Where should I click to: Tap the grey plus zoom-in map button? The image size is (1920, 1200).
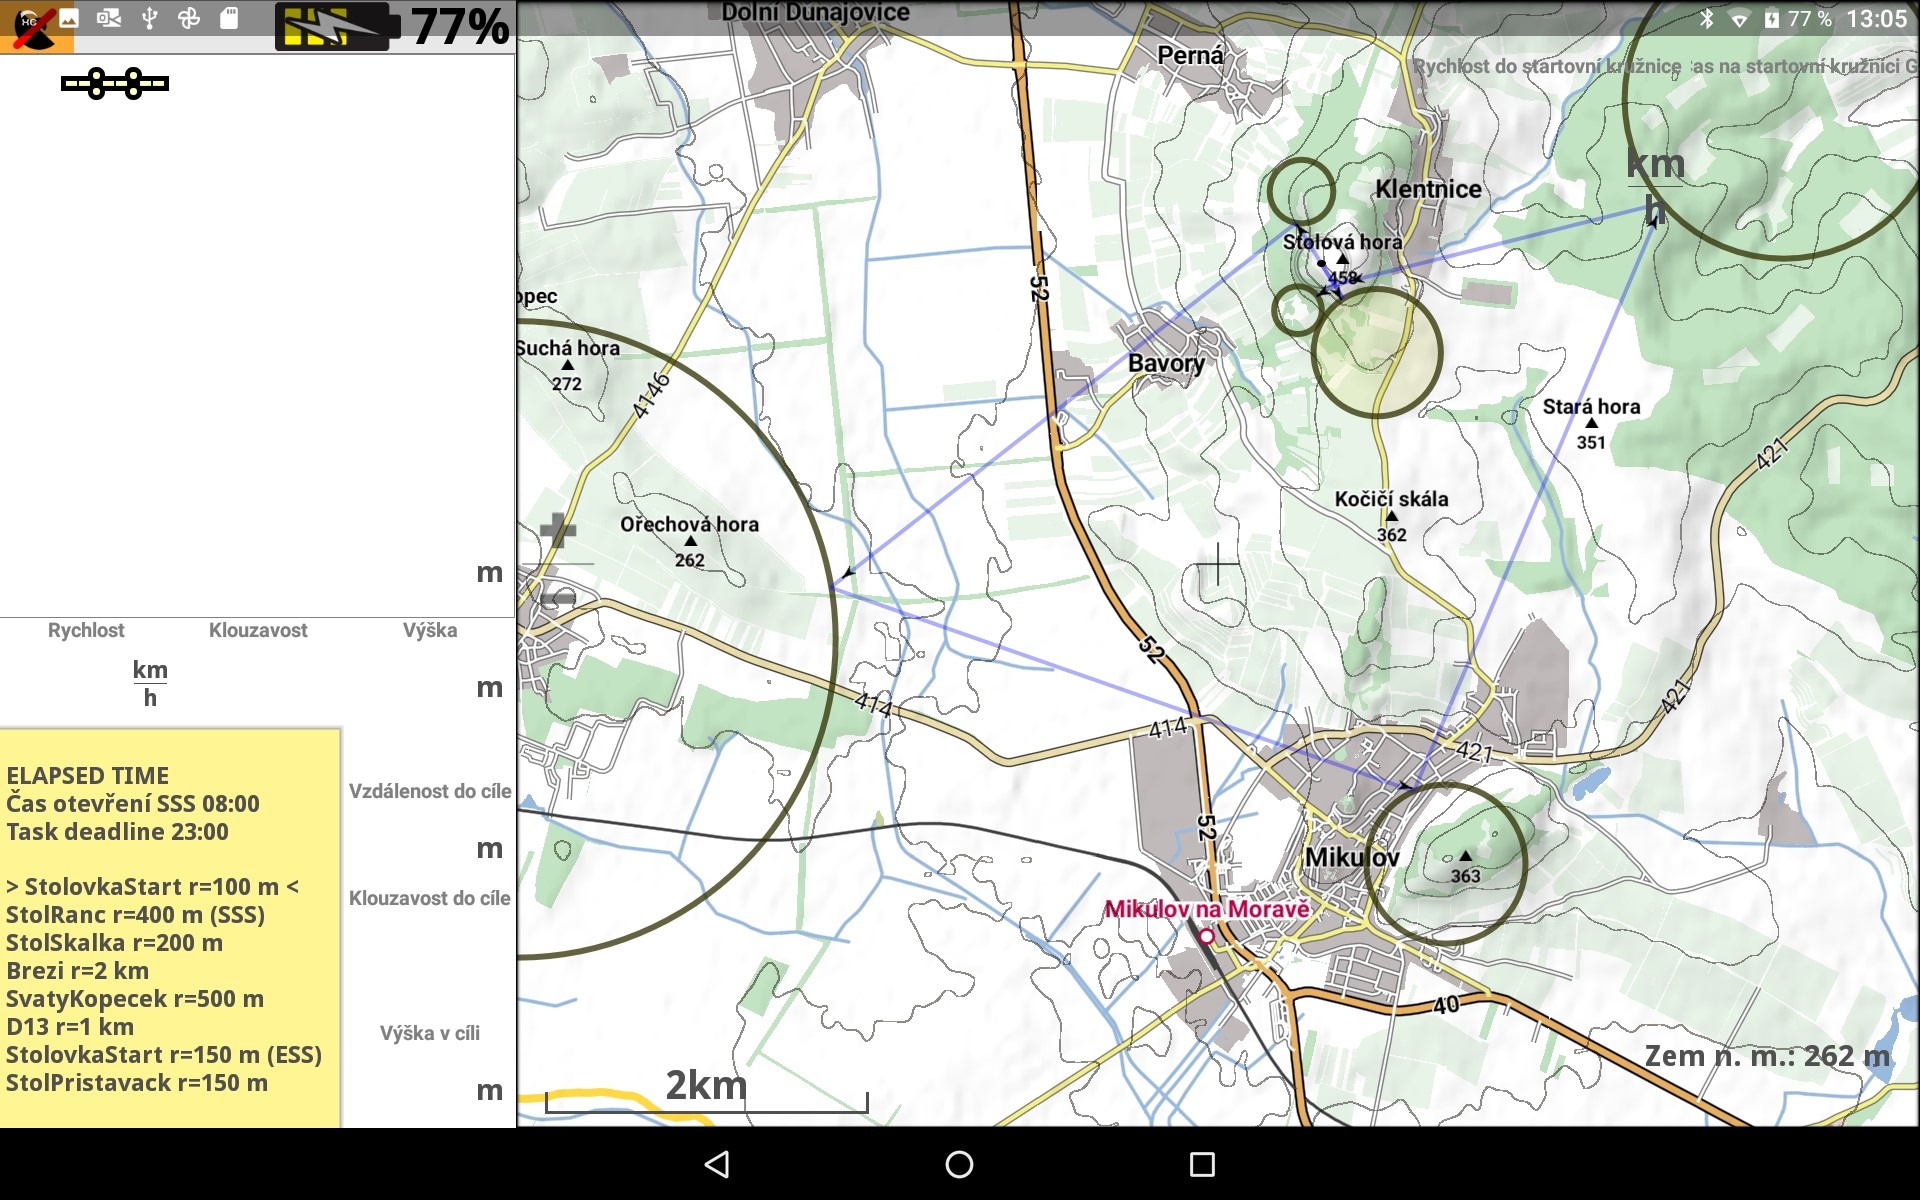[x=558, y=530]
